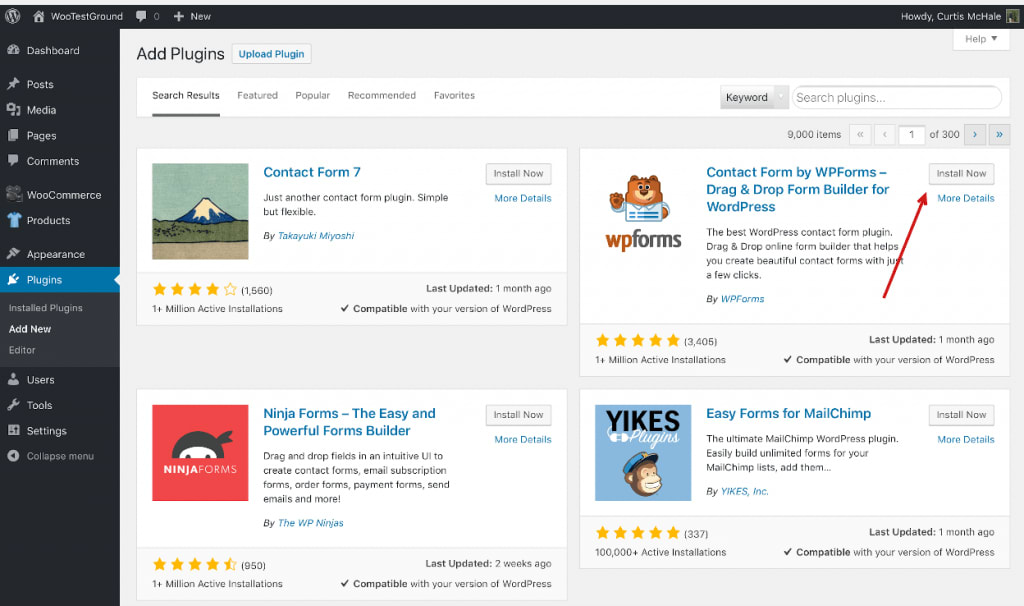Expand the Help dropdown
Image resolution: width=1024 pixels, height=606 pixels.
tap(981, 39)
